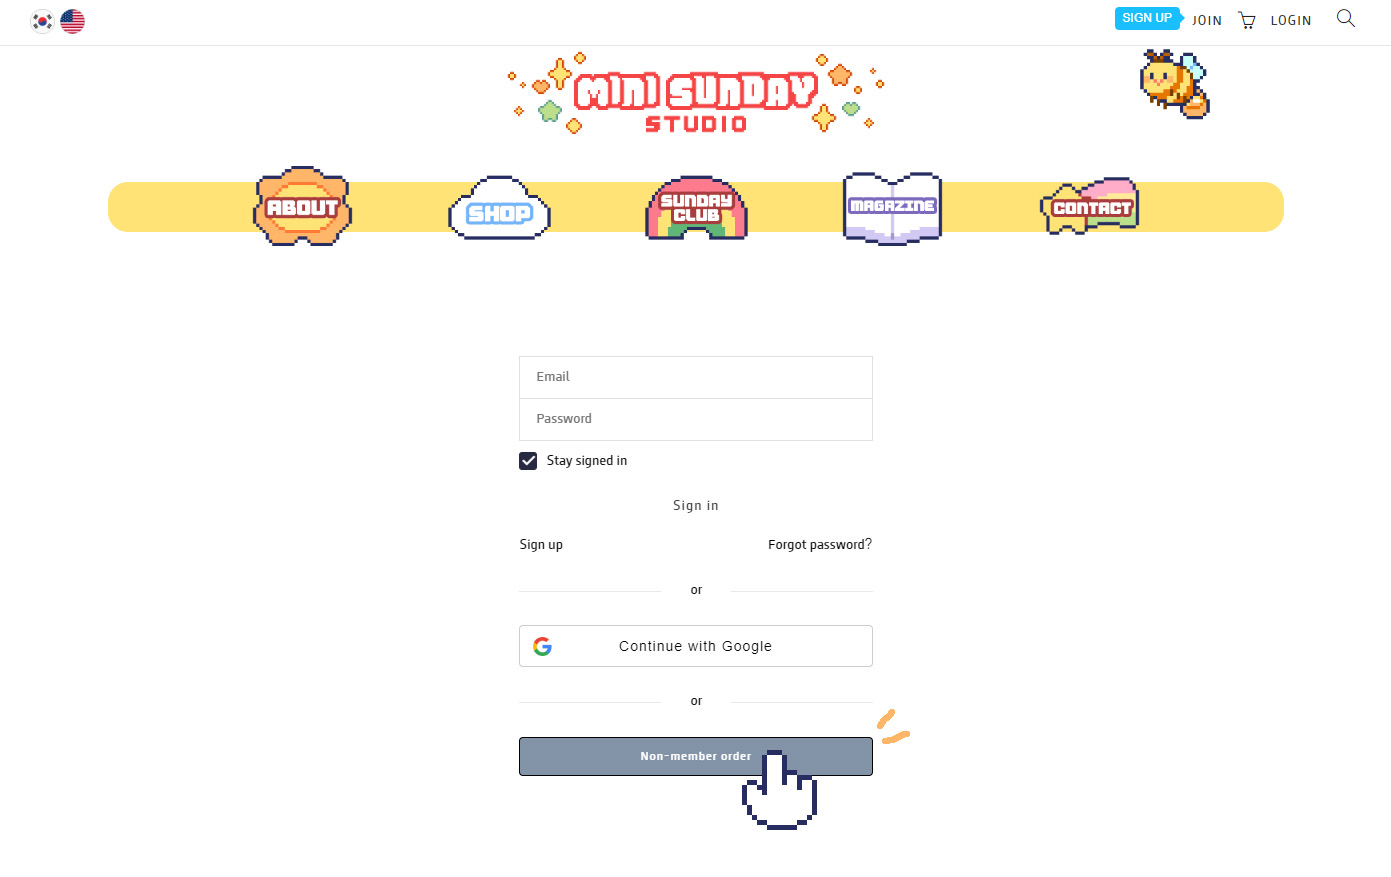Click LOGIN in the top bar
Viewport: 1391px width, 877px height.
1291,20
